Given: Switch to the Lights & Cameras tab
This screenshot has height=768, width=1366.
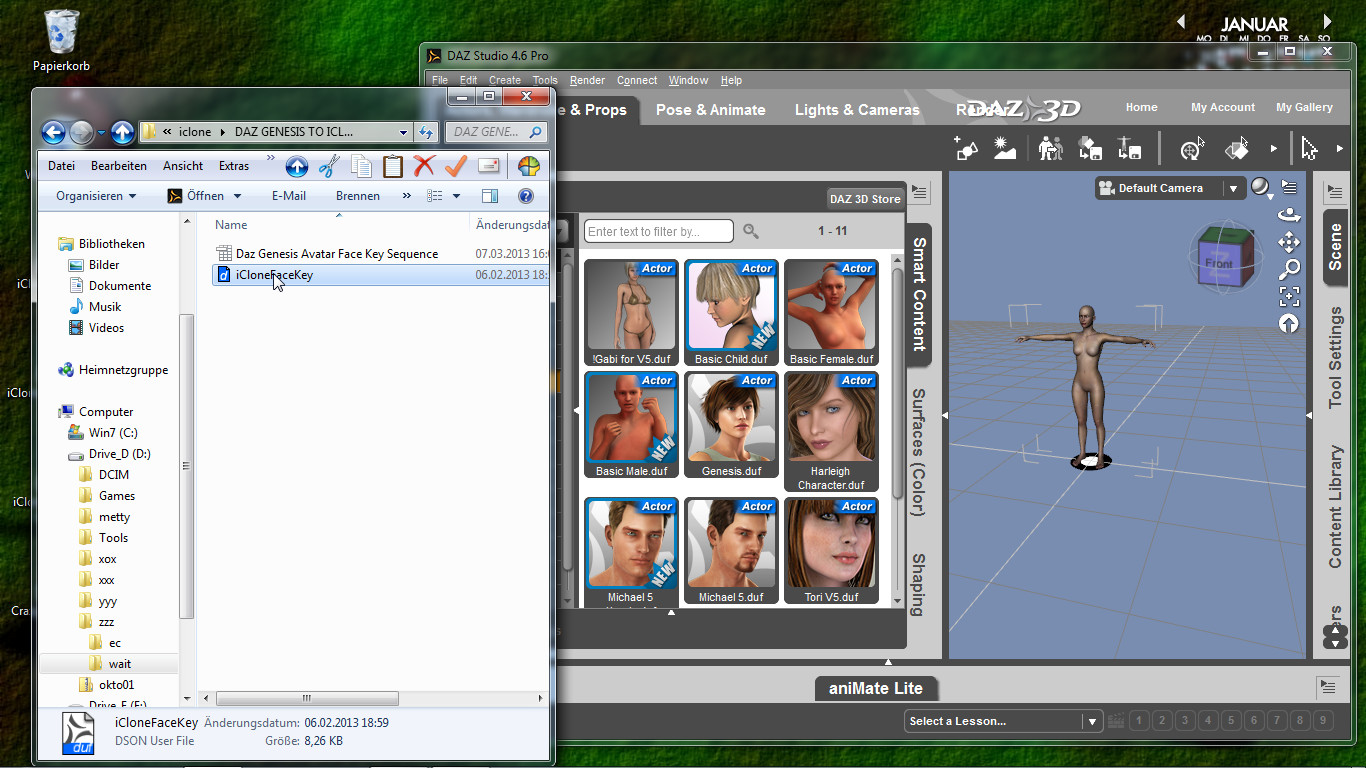Looking at the screenshot, I should [857, 110].
